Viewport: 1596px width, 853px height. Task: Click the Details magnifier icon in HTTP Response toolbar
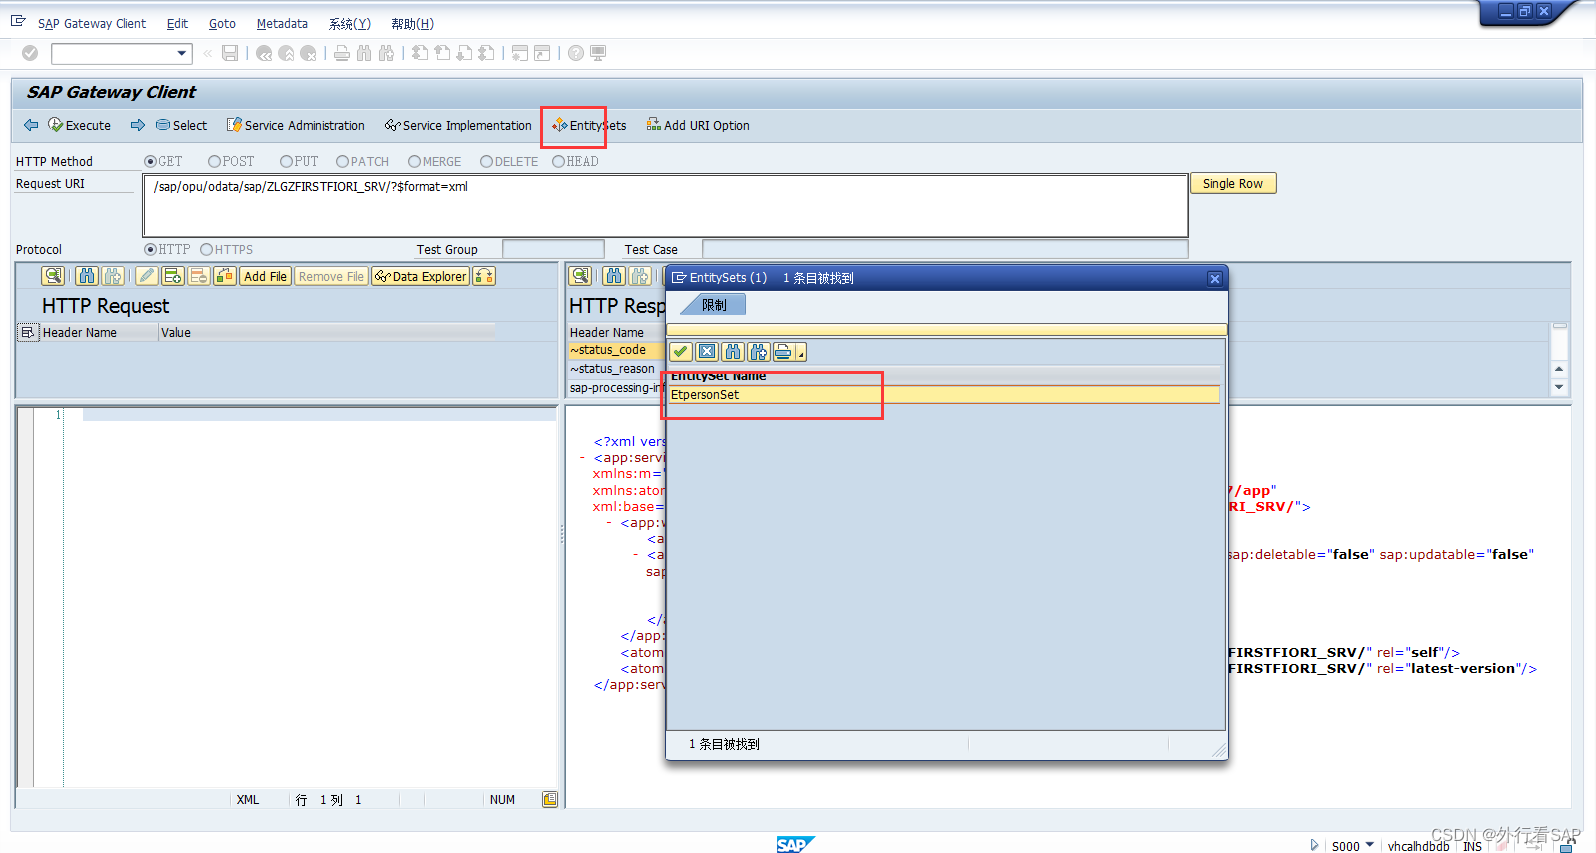click(580, 276)
